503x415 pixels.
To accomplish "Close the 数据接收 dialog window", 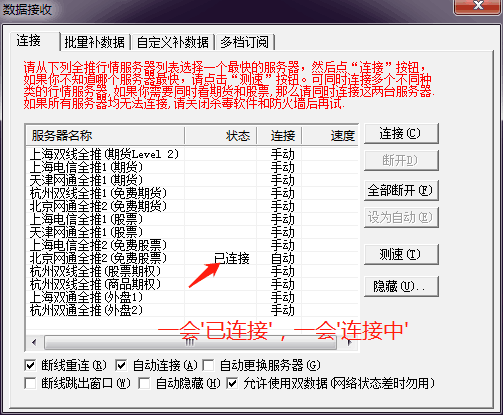I will pos(478,6).
